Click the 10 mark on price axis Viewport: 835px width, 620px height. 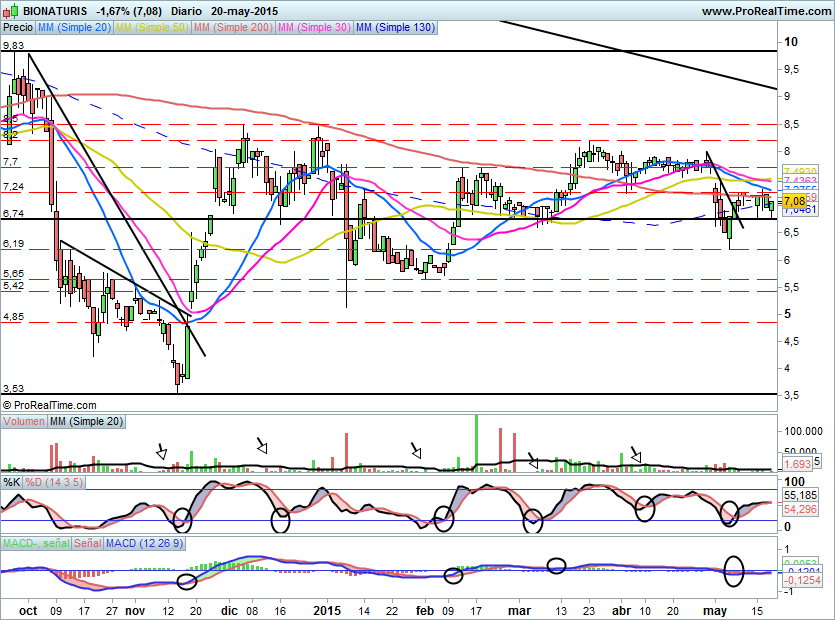[791, 42]
